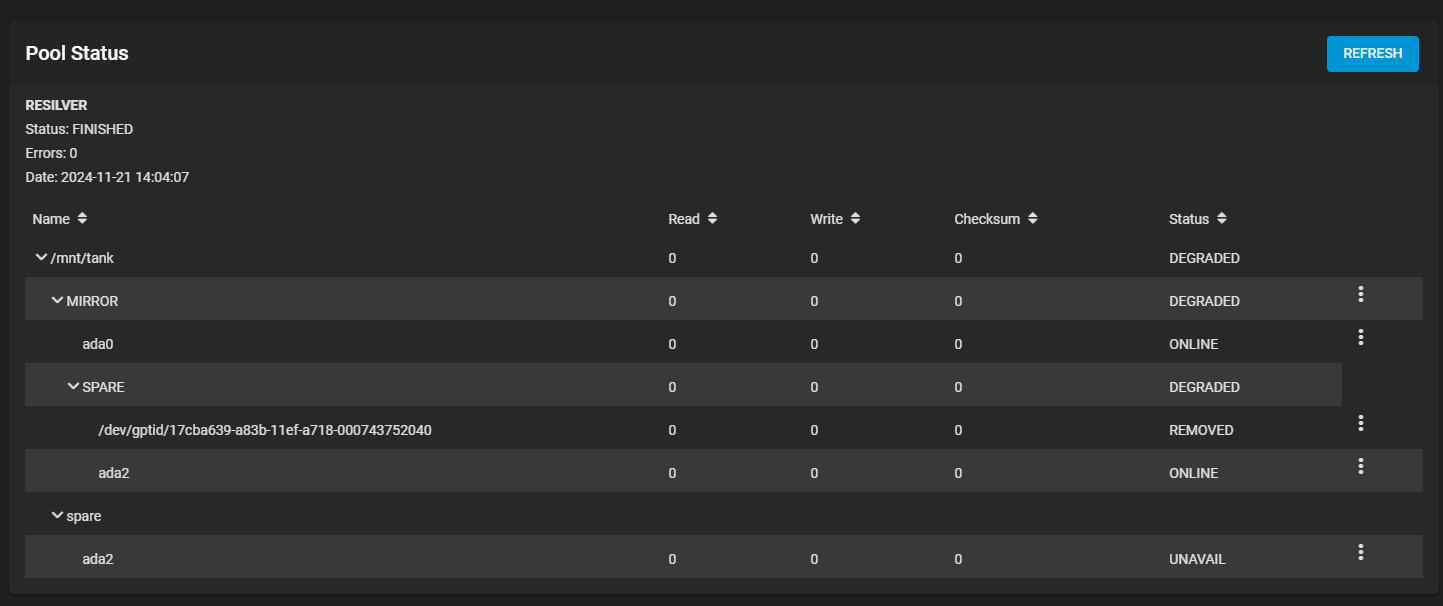Collapse the /mnt/tank pool tree

click(x=41, y=258)
